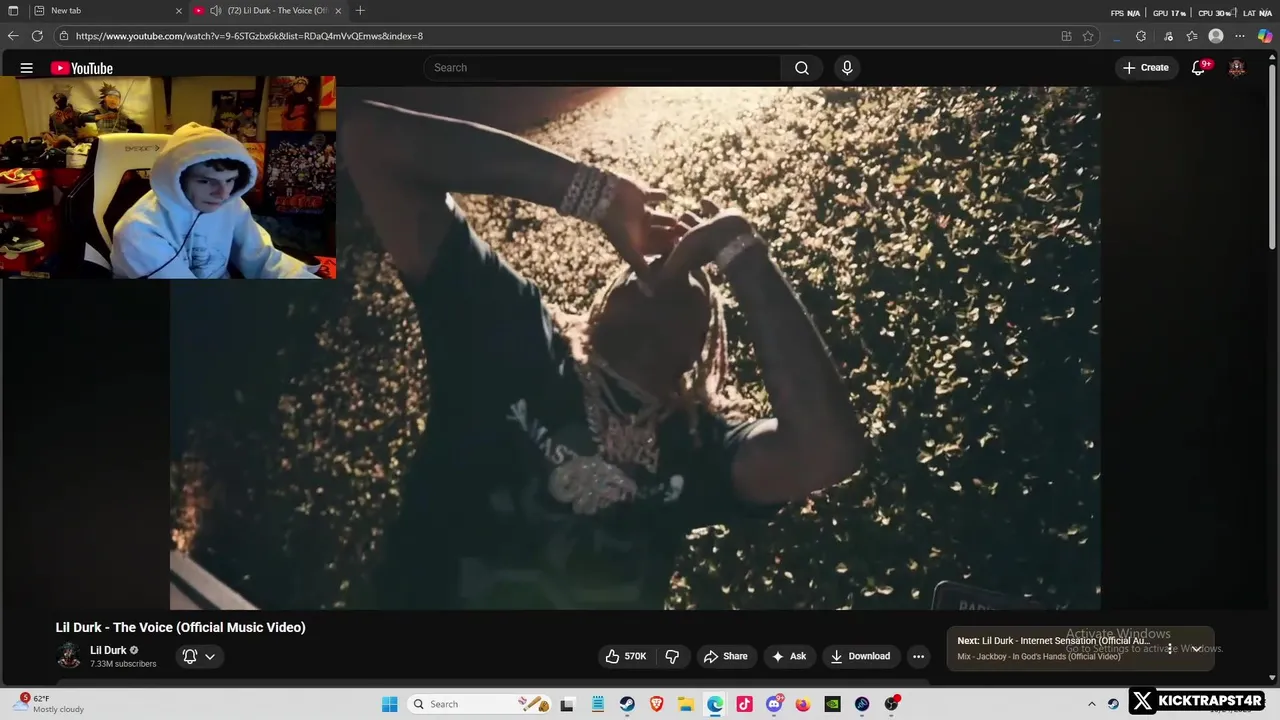This screenshot has height=720, width=1280.
Task: Go back with browser back arrow
Action: coord(13,36)
